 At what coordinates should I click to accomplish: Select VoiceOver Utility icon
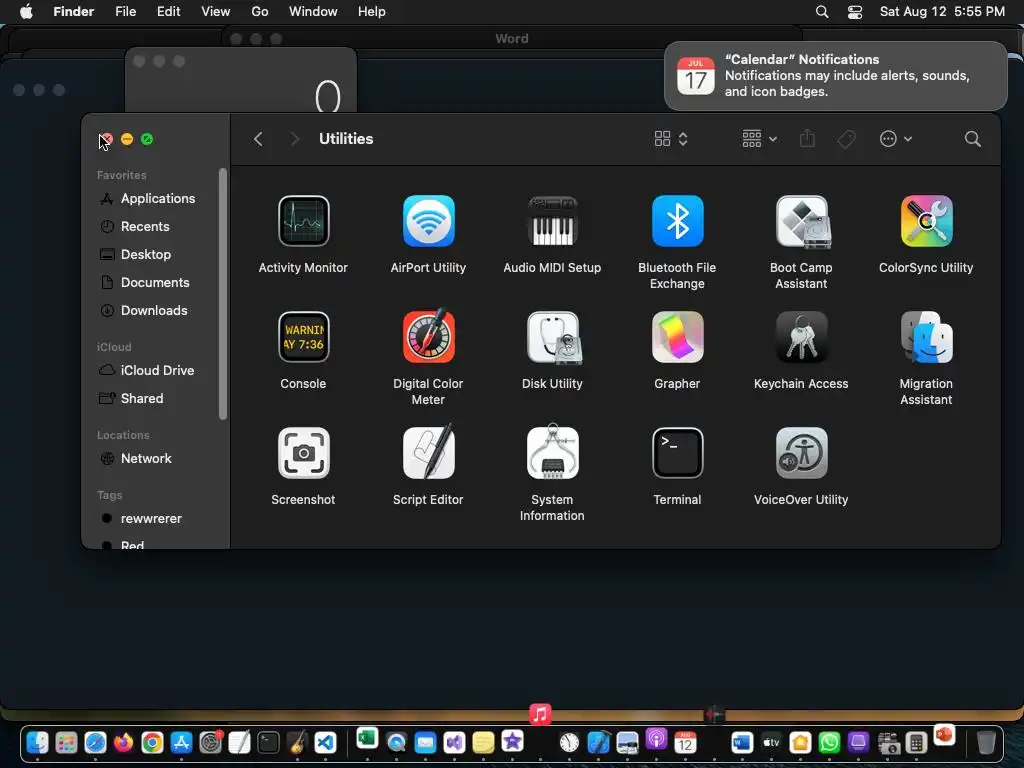click(x=801, y=453)
